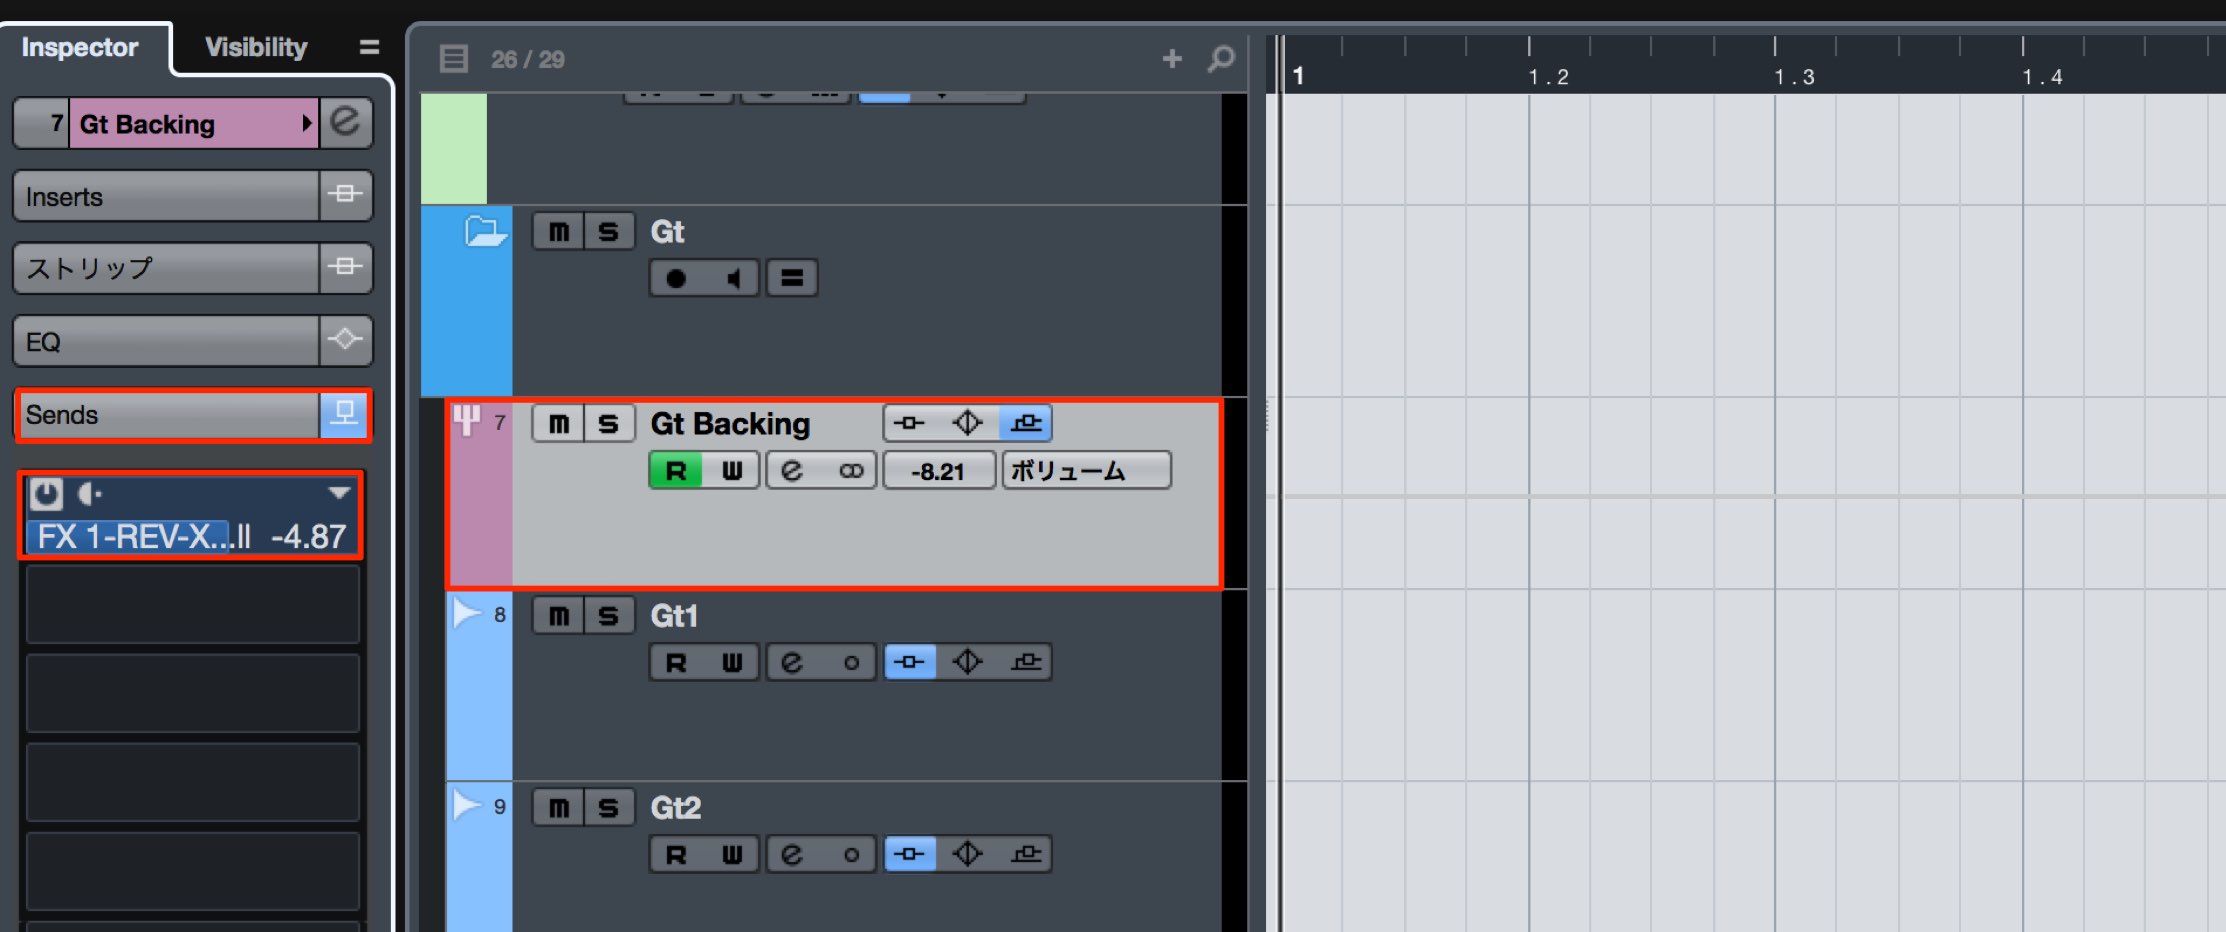Edit channel settings for Gt Backing
Screen dimensions: 2226x932
pyautogui.click(x=792, y=470)
